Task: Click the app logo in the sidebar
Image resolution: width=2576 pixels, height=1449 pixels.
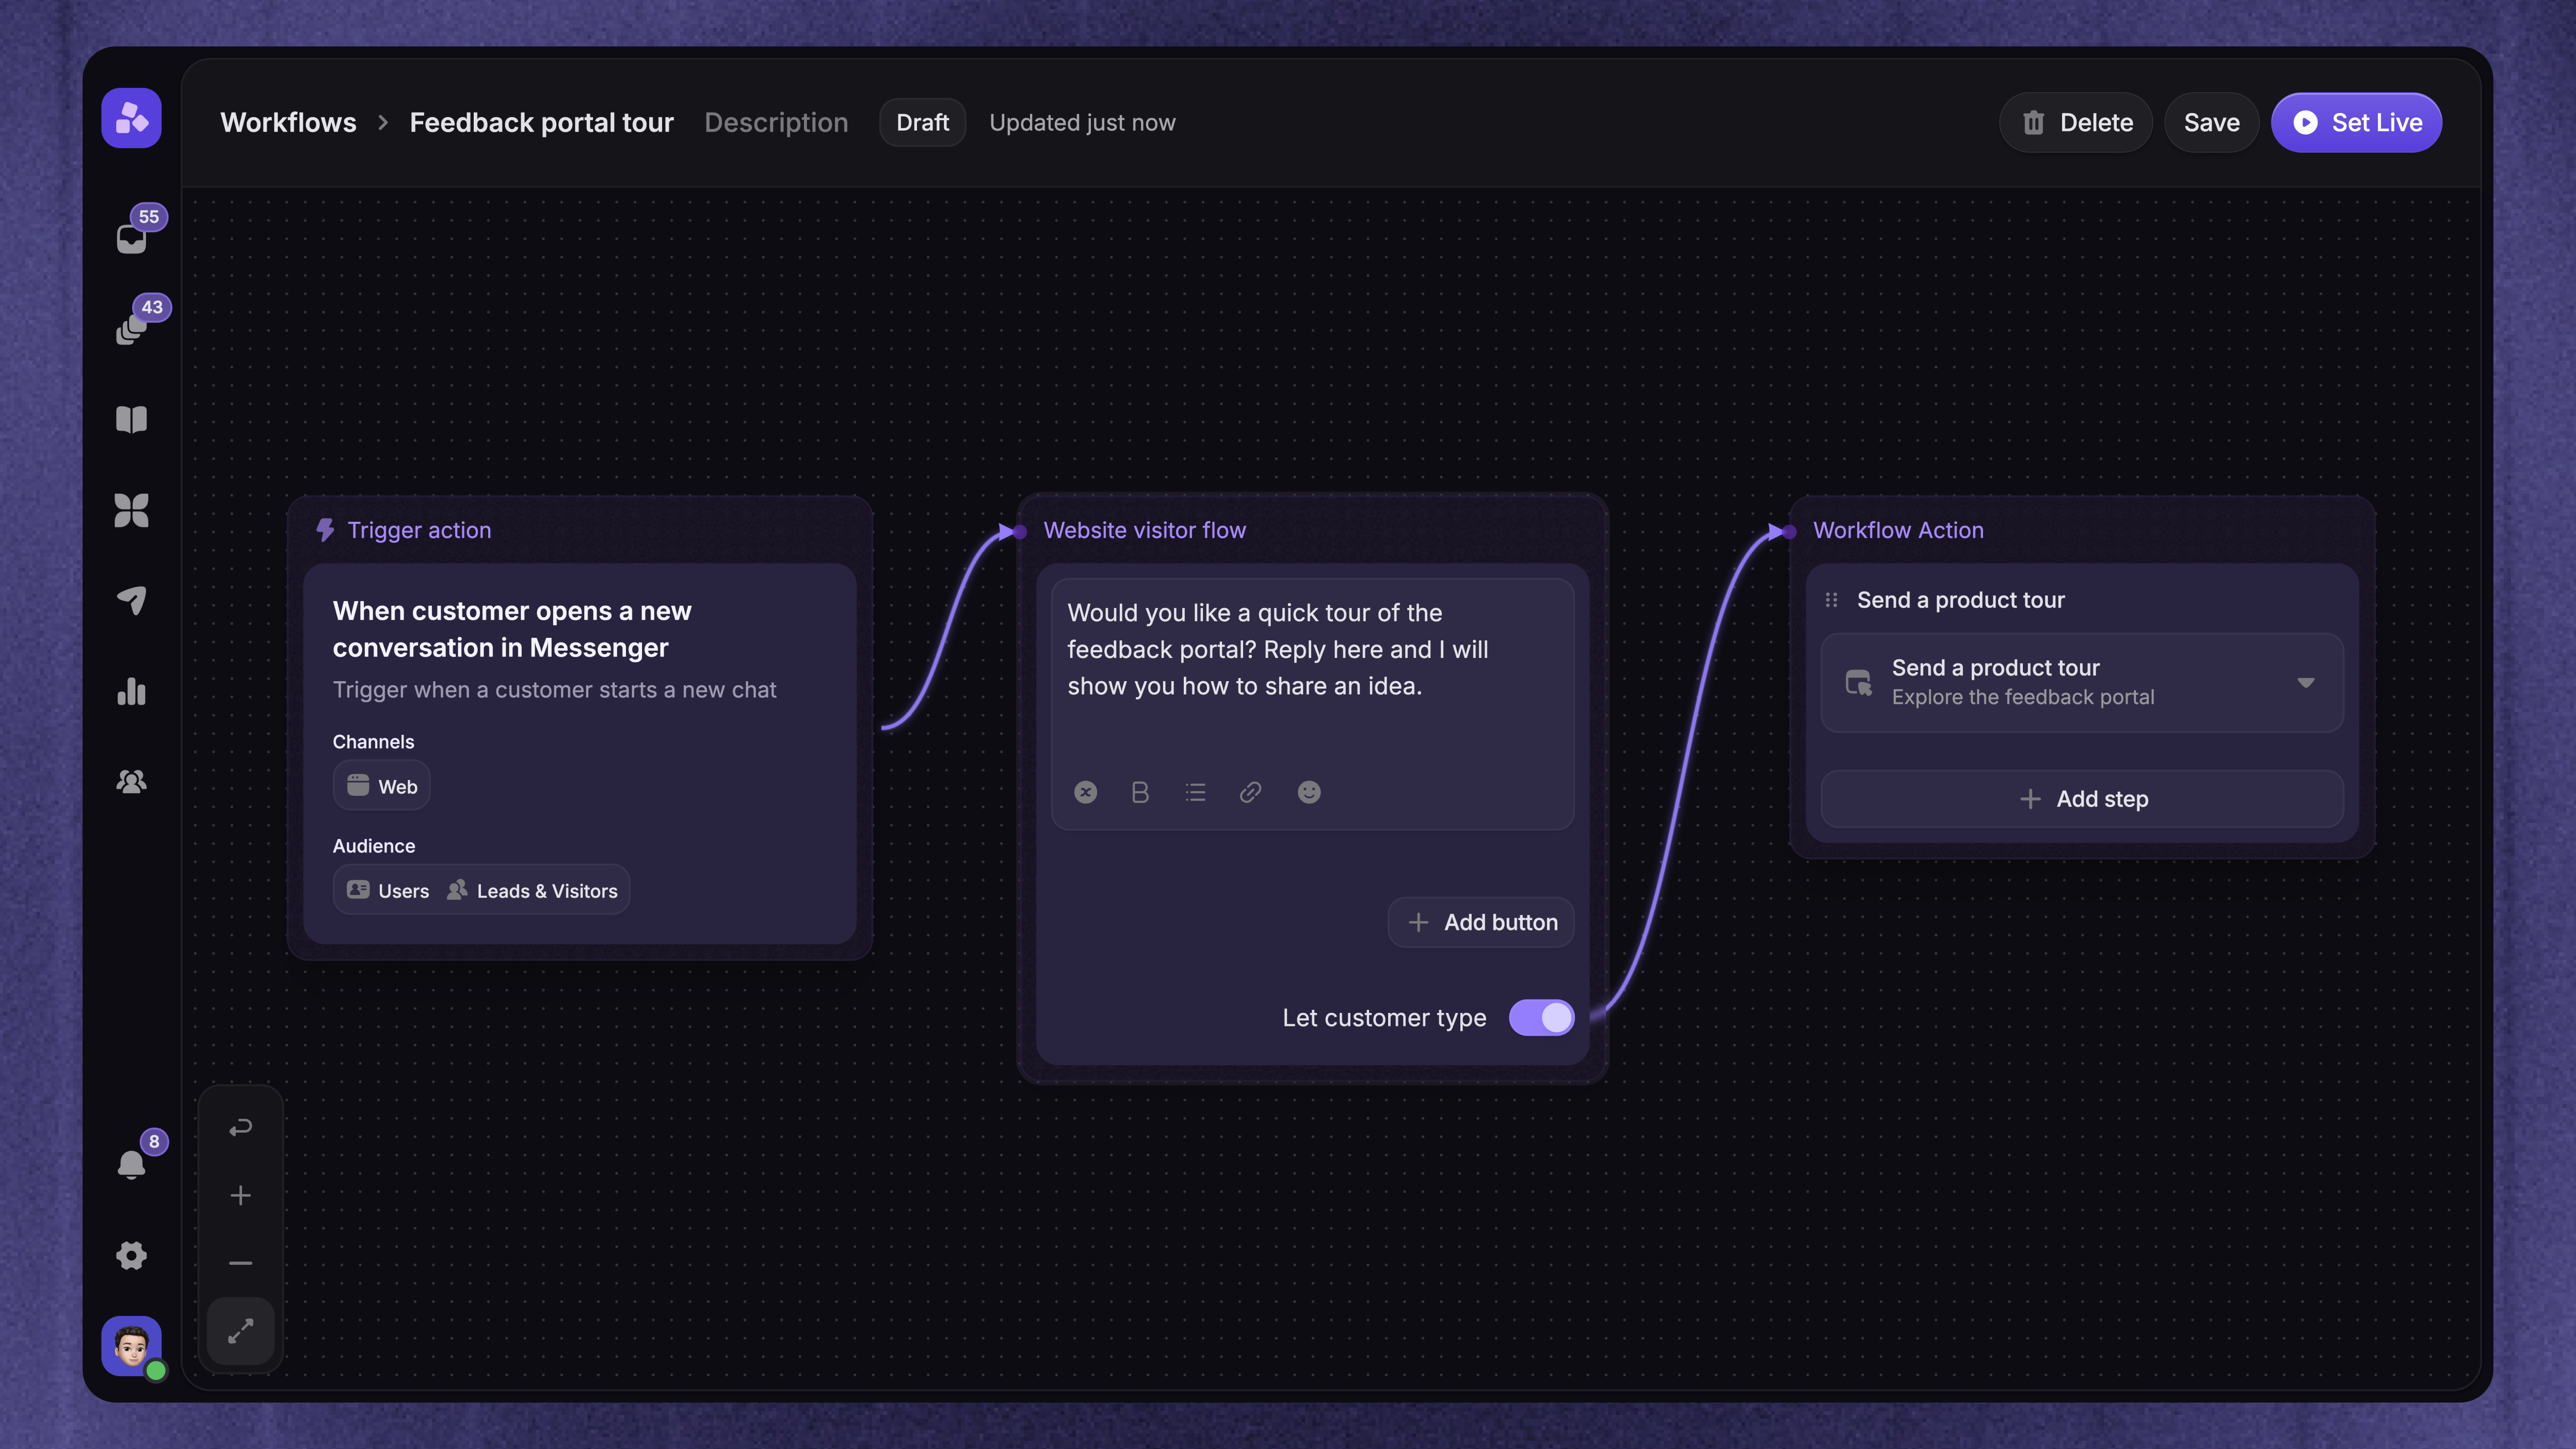Action: pyautogui.click(x=131, y=118)
